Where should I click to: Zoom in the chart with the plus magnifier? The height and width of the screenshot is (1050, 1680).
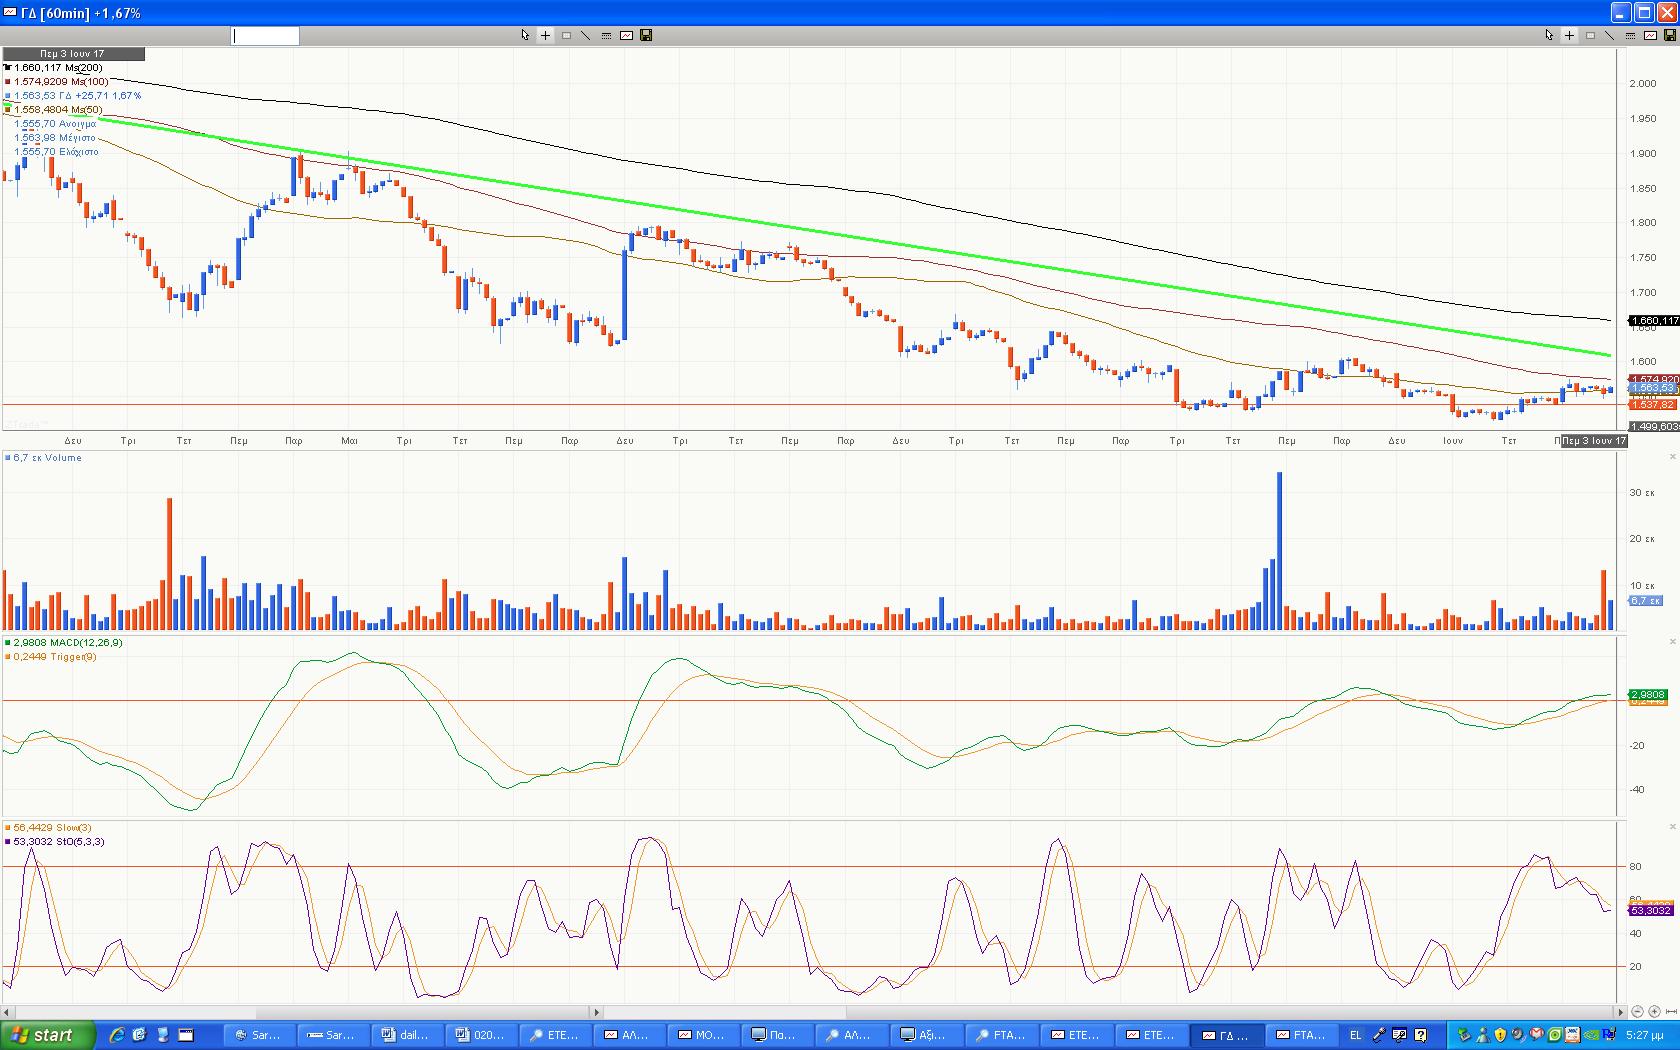pos(1654,1012)
